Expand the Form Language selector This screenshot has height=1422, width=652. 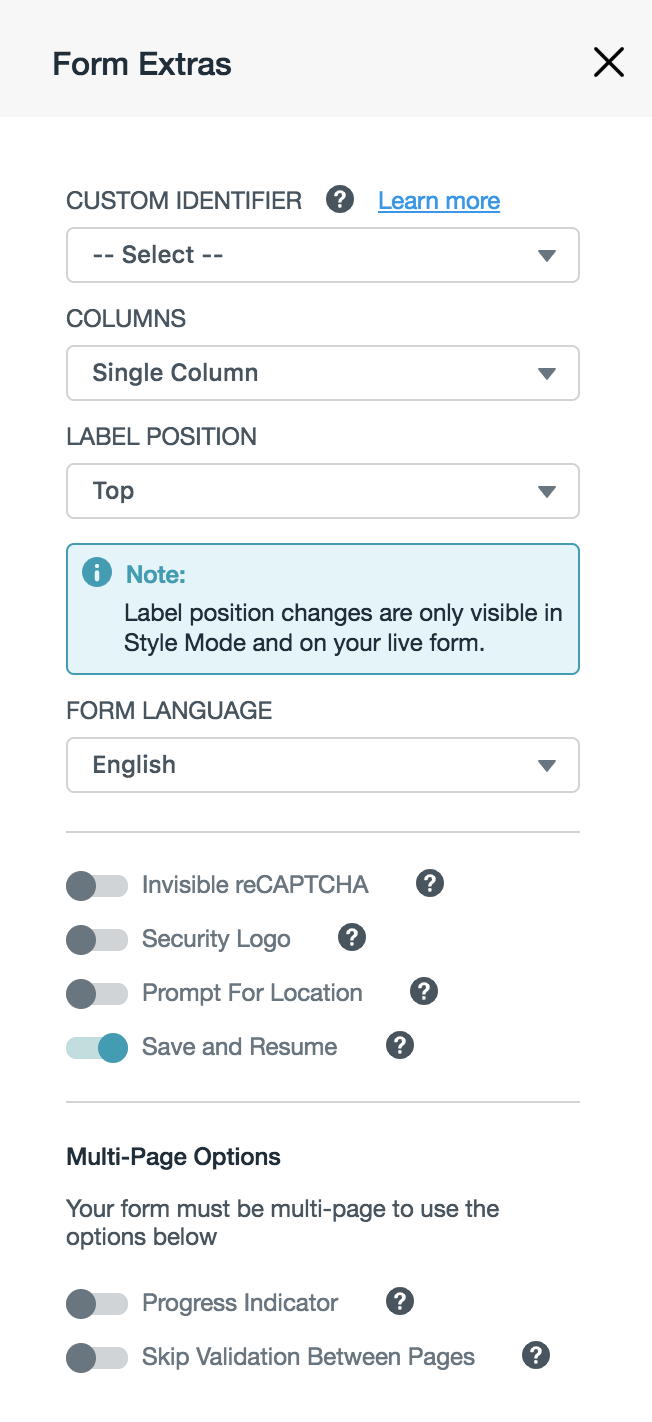[322, 765]
